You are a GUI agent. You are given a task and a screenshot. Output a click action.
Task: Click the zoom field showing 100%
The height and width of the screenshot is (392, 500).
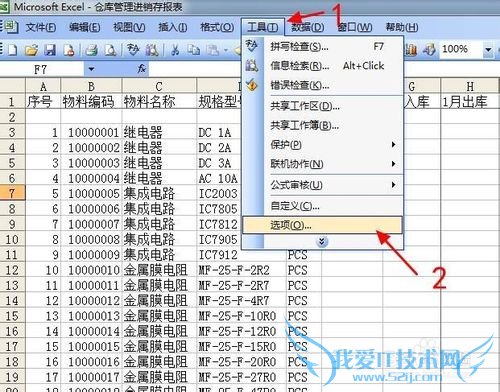461,50
